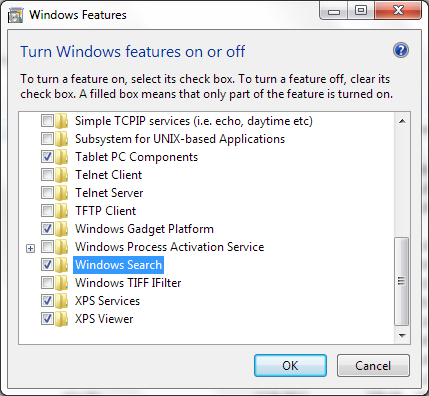429x396 pixels.
Task: Disable the XPS Services checkbox
Action: coord(47,301)
